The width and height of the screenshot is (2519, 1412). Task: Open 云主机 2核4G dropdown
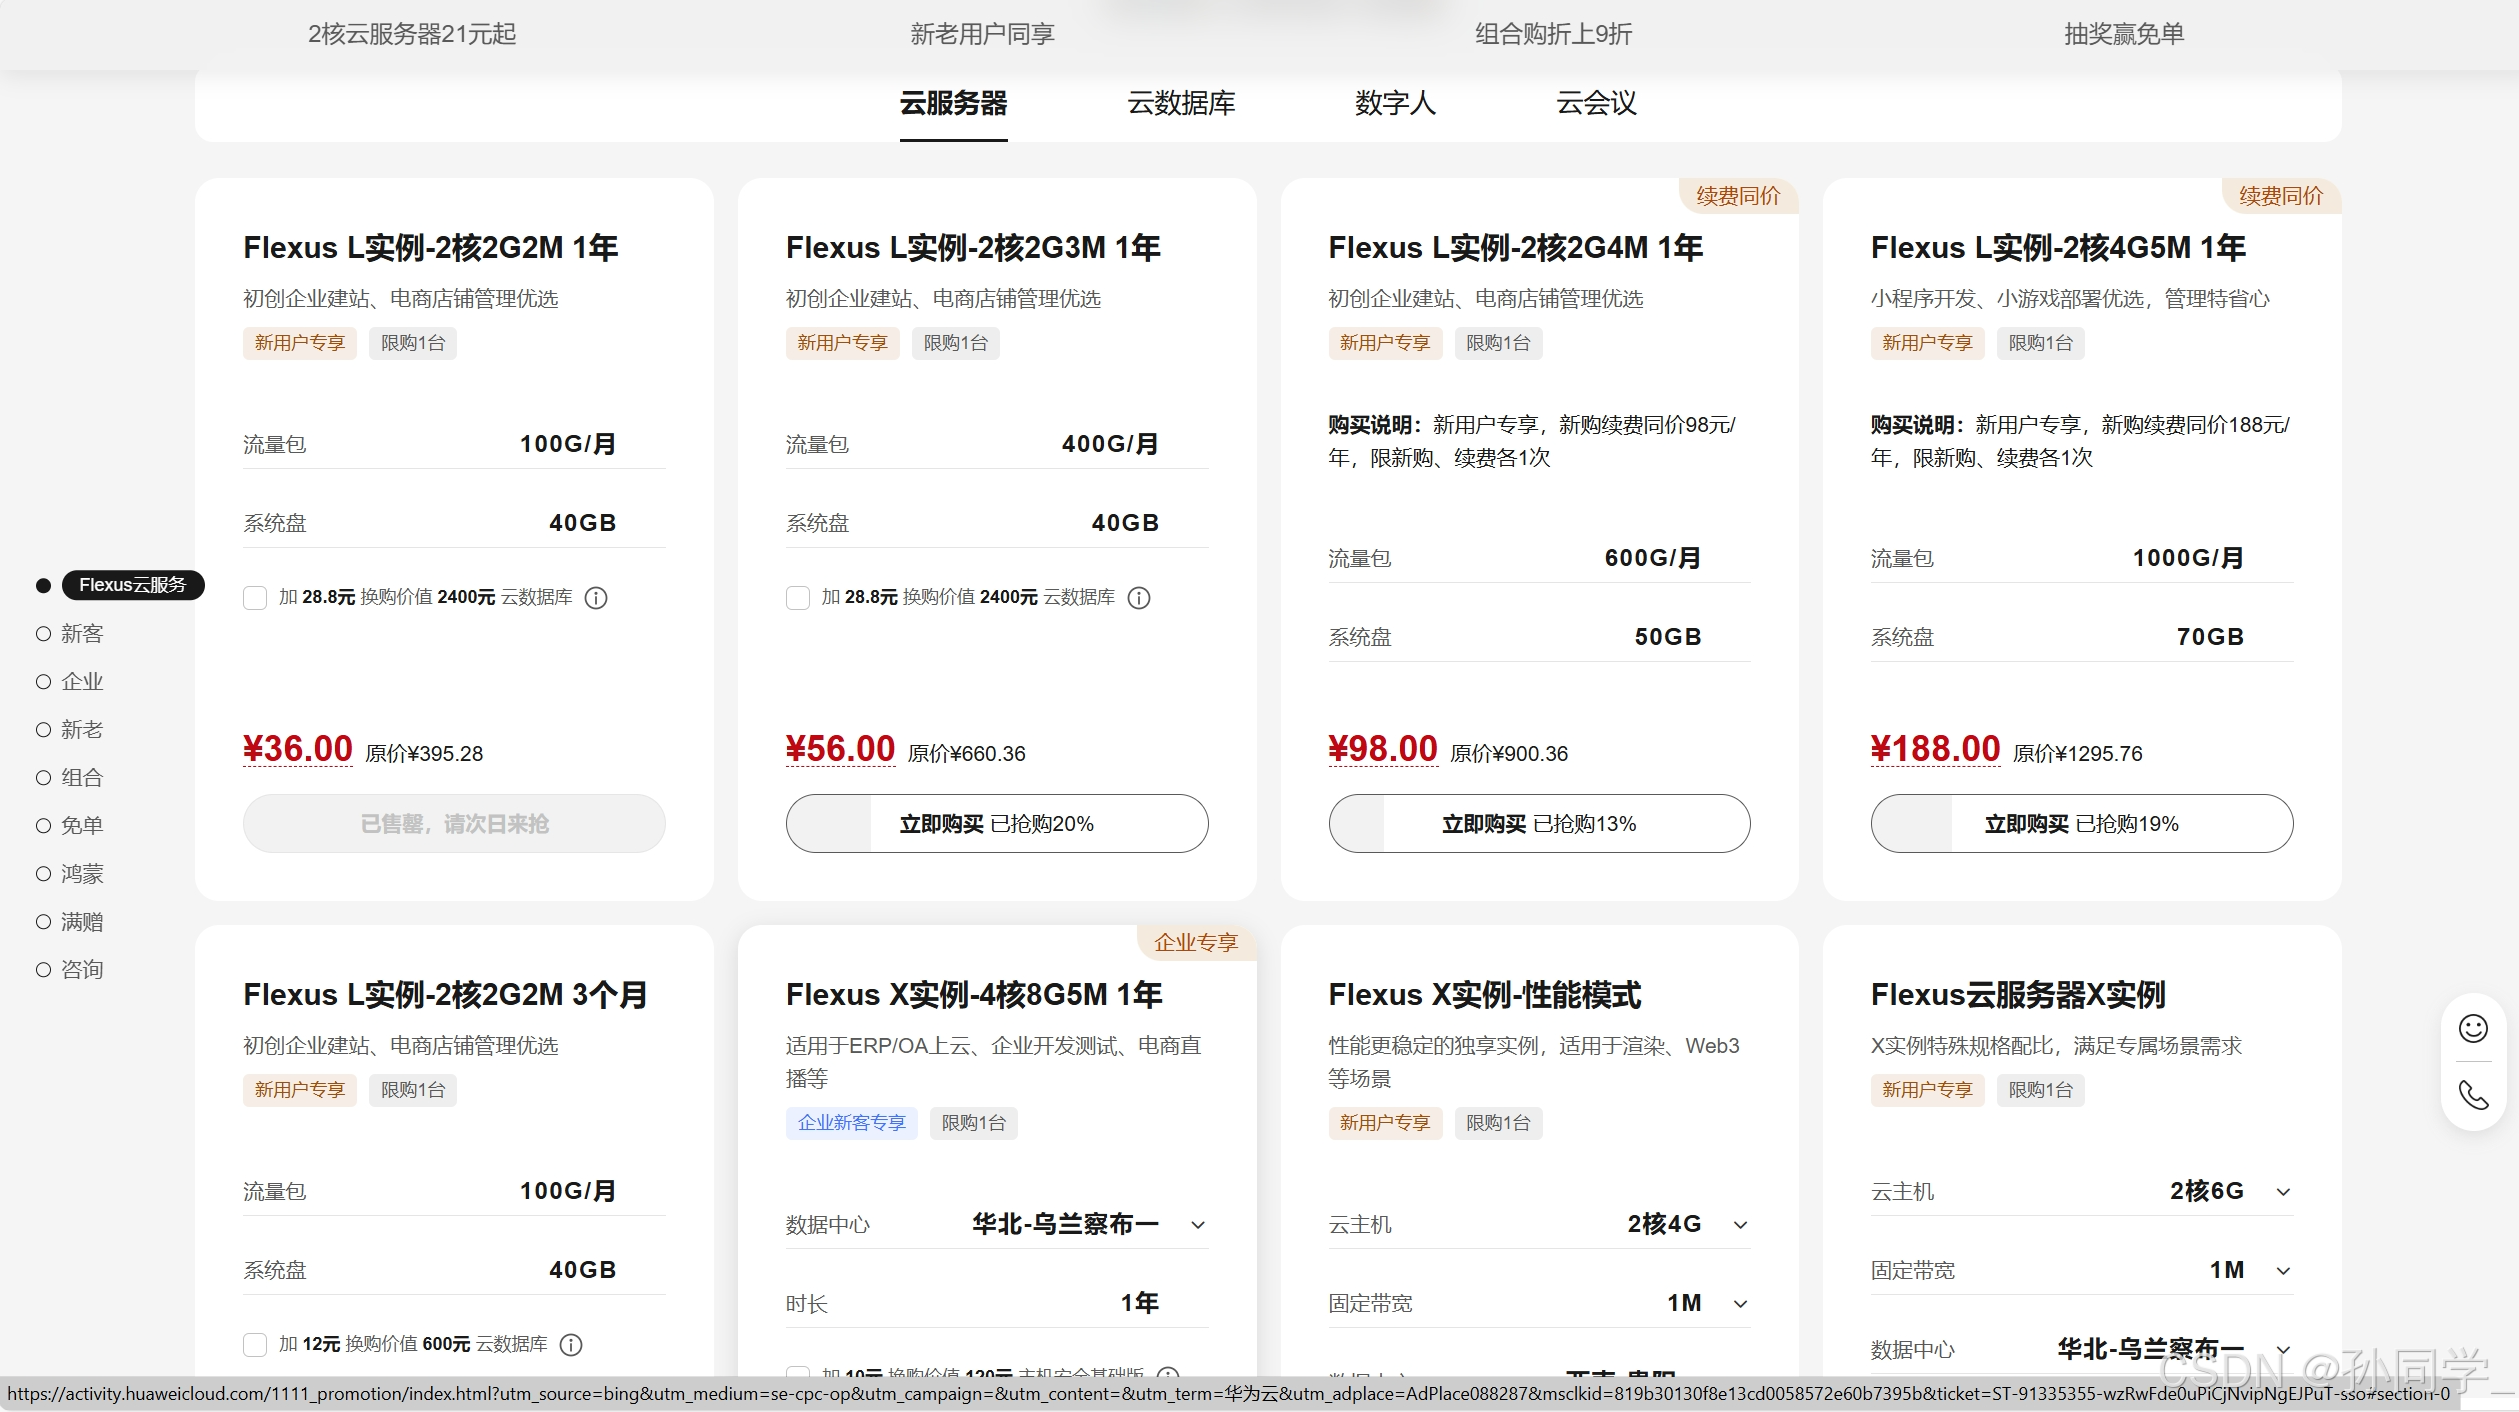coord(1740,1225)
